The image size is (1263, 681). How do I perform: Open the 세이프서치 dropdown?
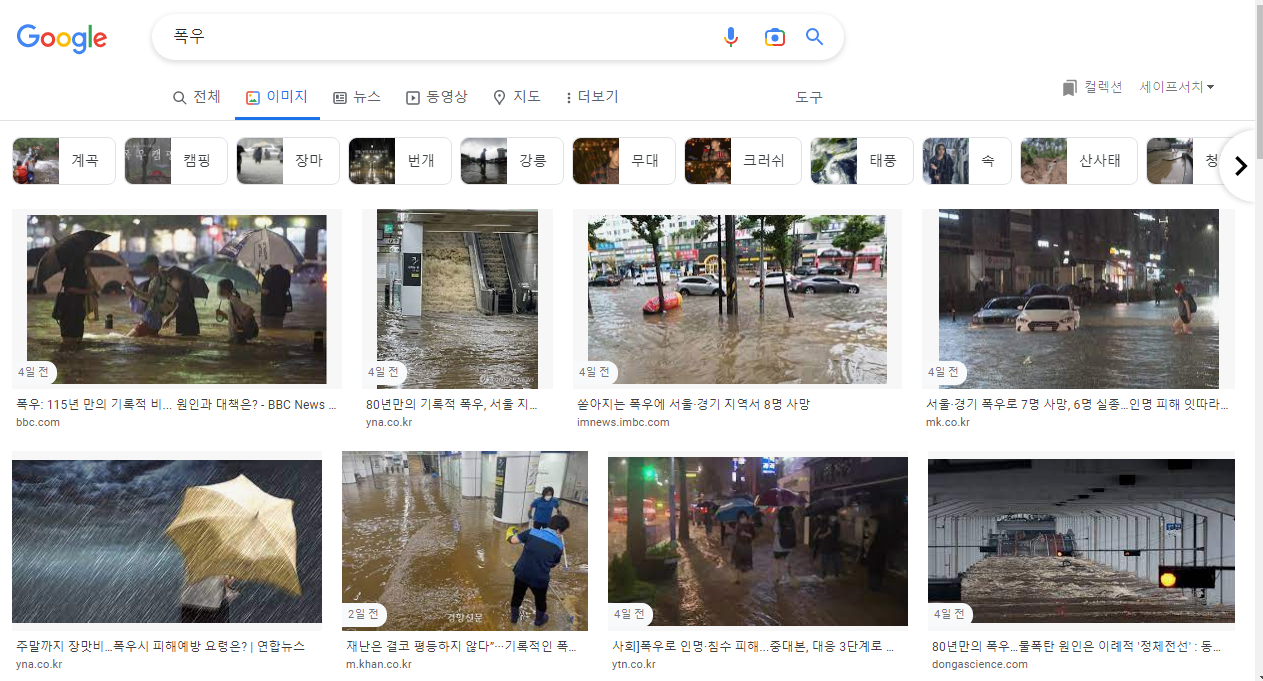pyautogui.click(x=1177, y=87)
